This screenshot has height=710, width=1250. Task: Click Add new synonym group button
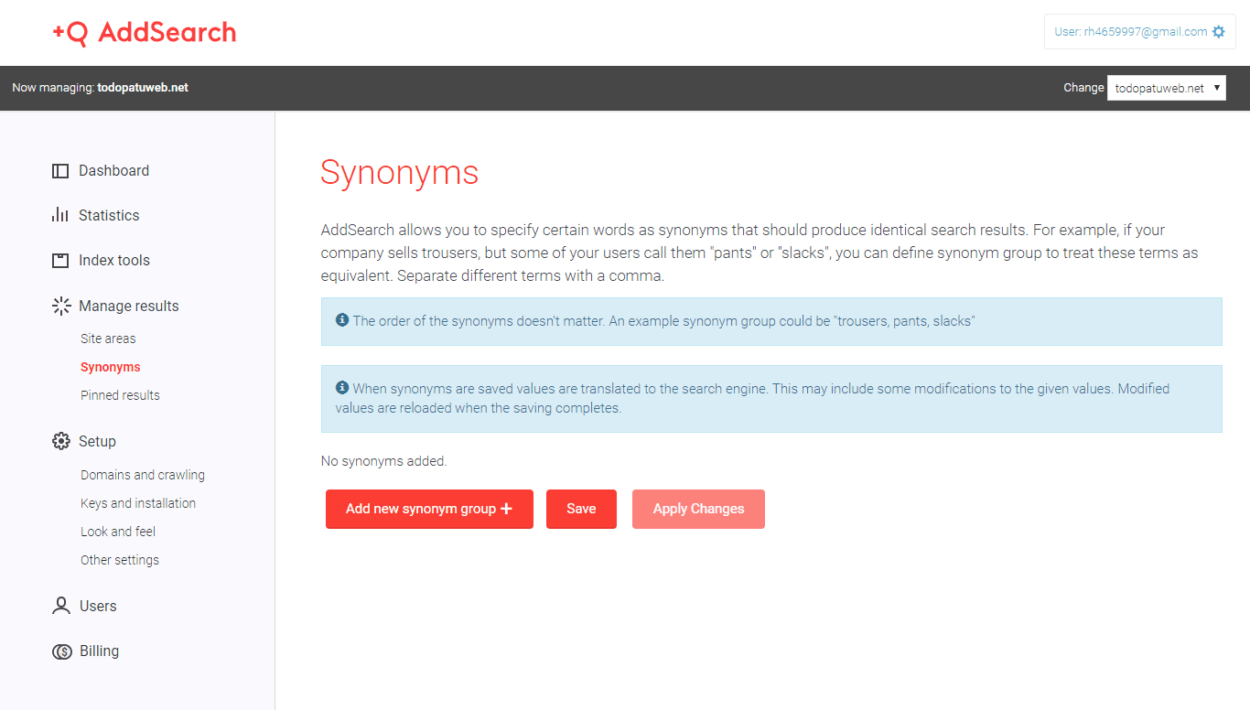click(429, 509)
